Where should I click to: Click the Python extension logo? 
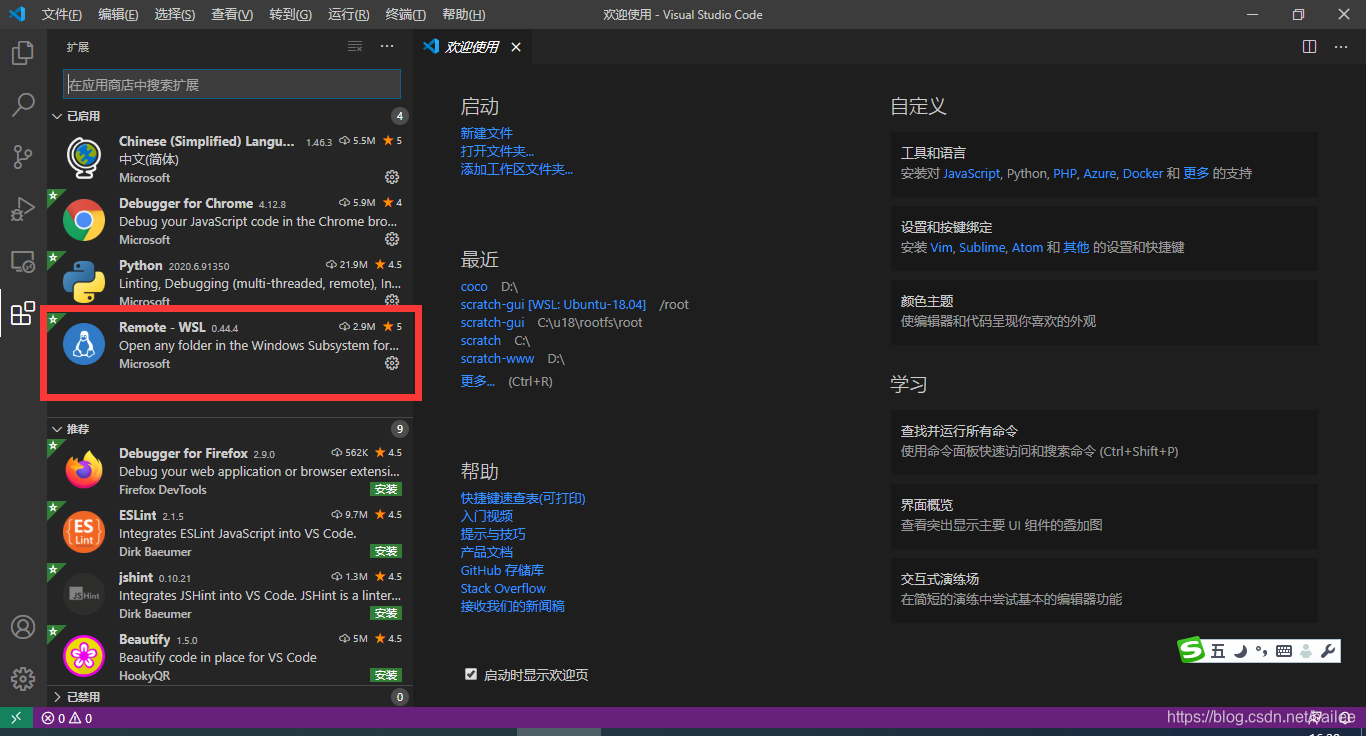click(x=84, y=282)
